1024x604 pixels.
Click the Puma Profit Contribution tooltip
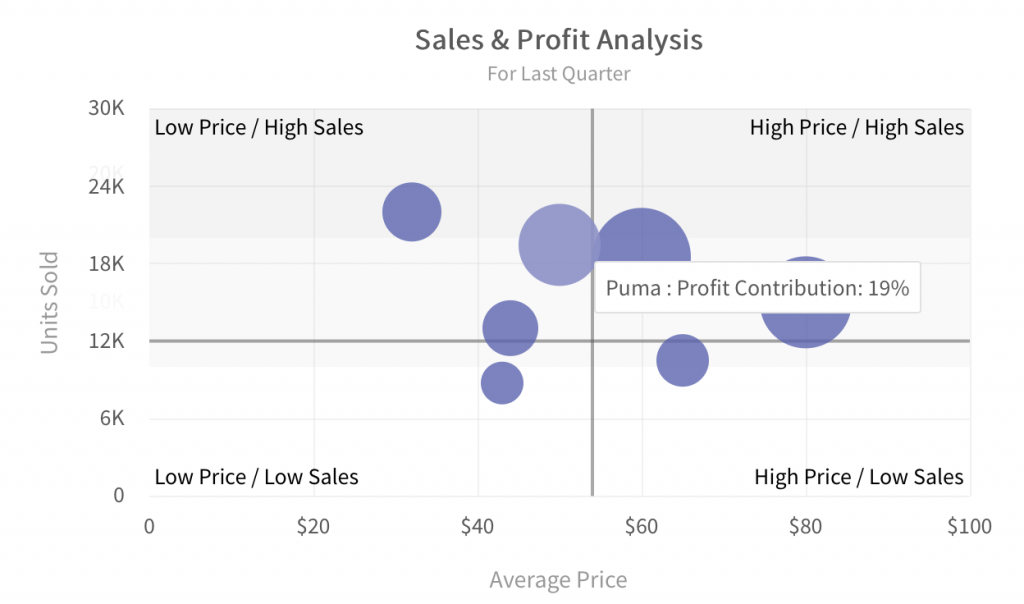point(757,288)
